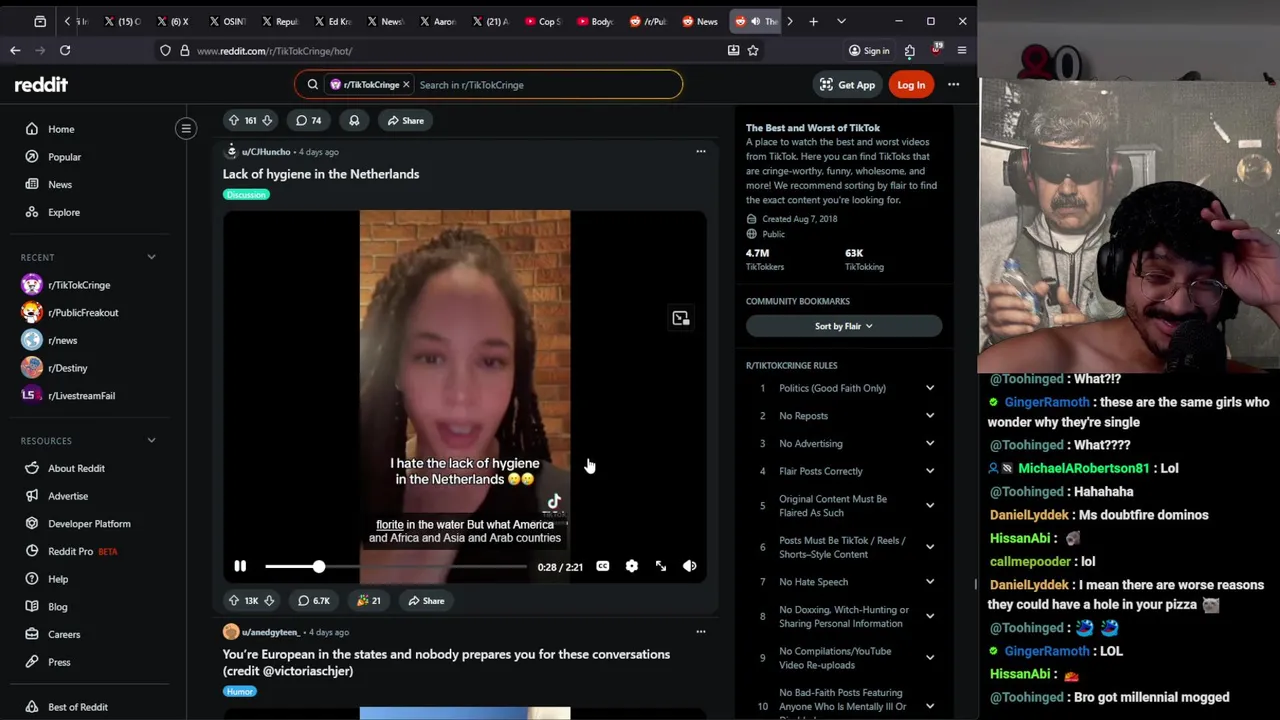Viewport: 1280px width, 720px height.
Task: Open Explore in sidebar
Action: click(x=64, y=213)
